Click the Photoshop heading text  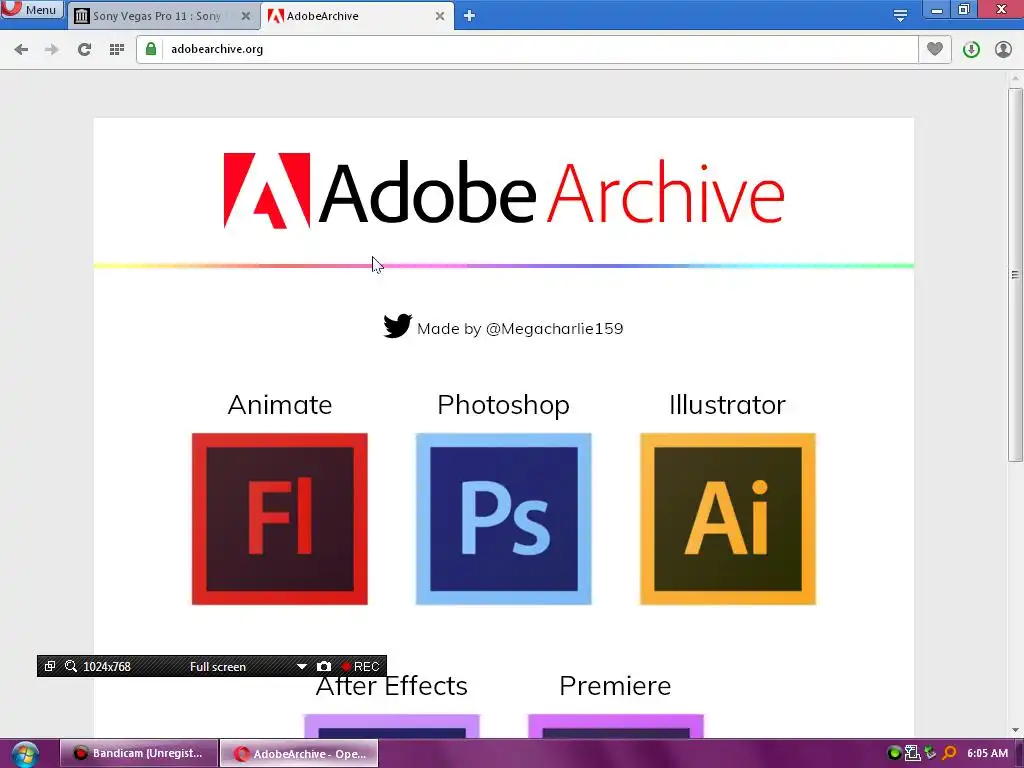504,405
